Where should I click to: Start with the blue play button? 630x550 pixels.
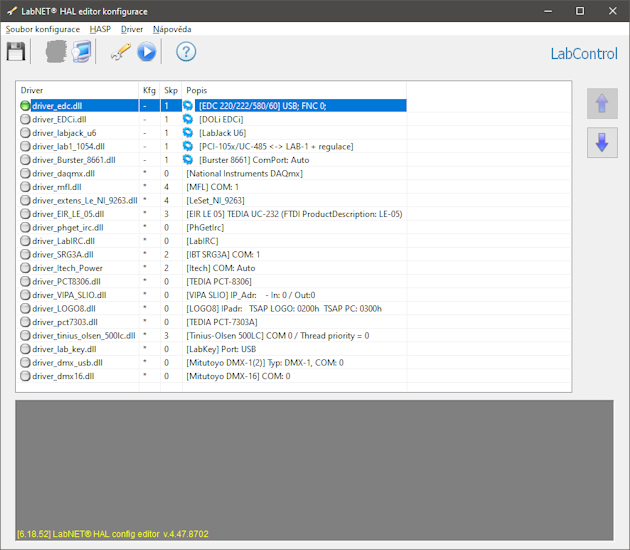point(147,52)
